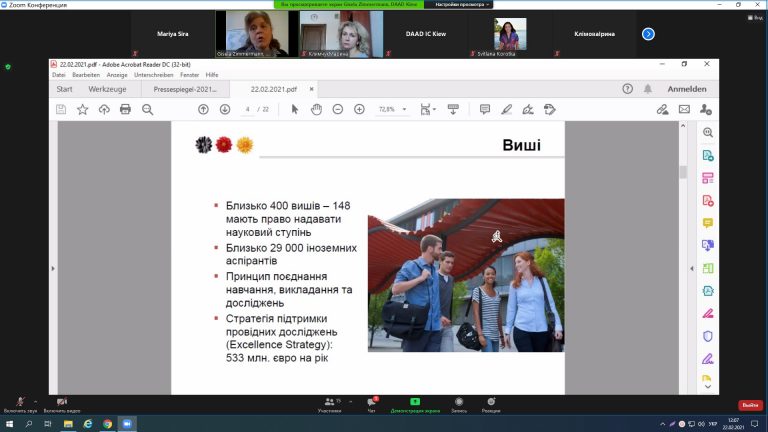The height and width of the screenshot is (432, 768).
Task: Click the page number input field
Action: (x=249, y=109)
